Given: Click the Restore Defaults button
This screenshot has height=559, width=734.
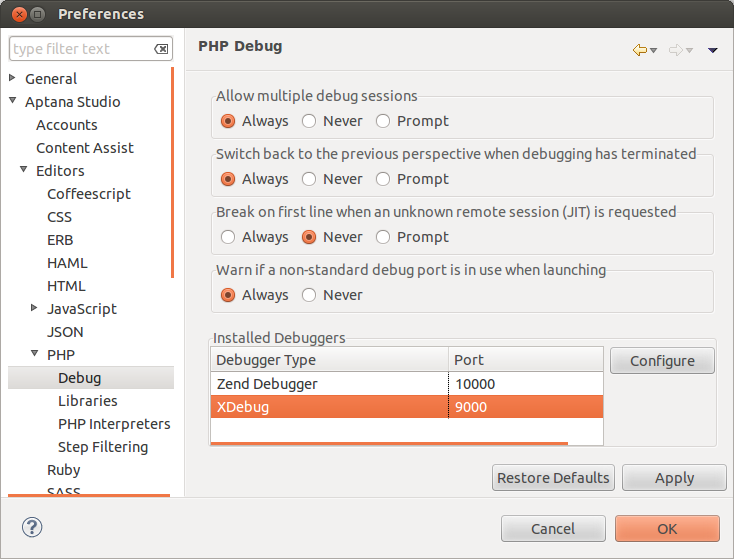Looking at the screenshot, I should [553, 478].
